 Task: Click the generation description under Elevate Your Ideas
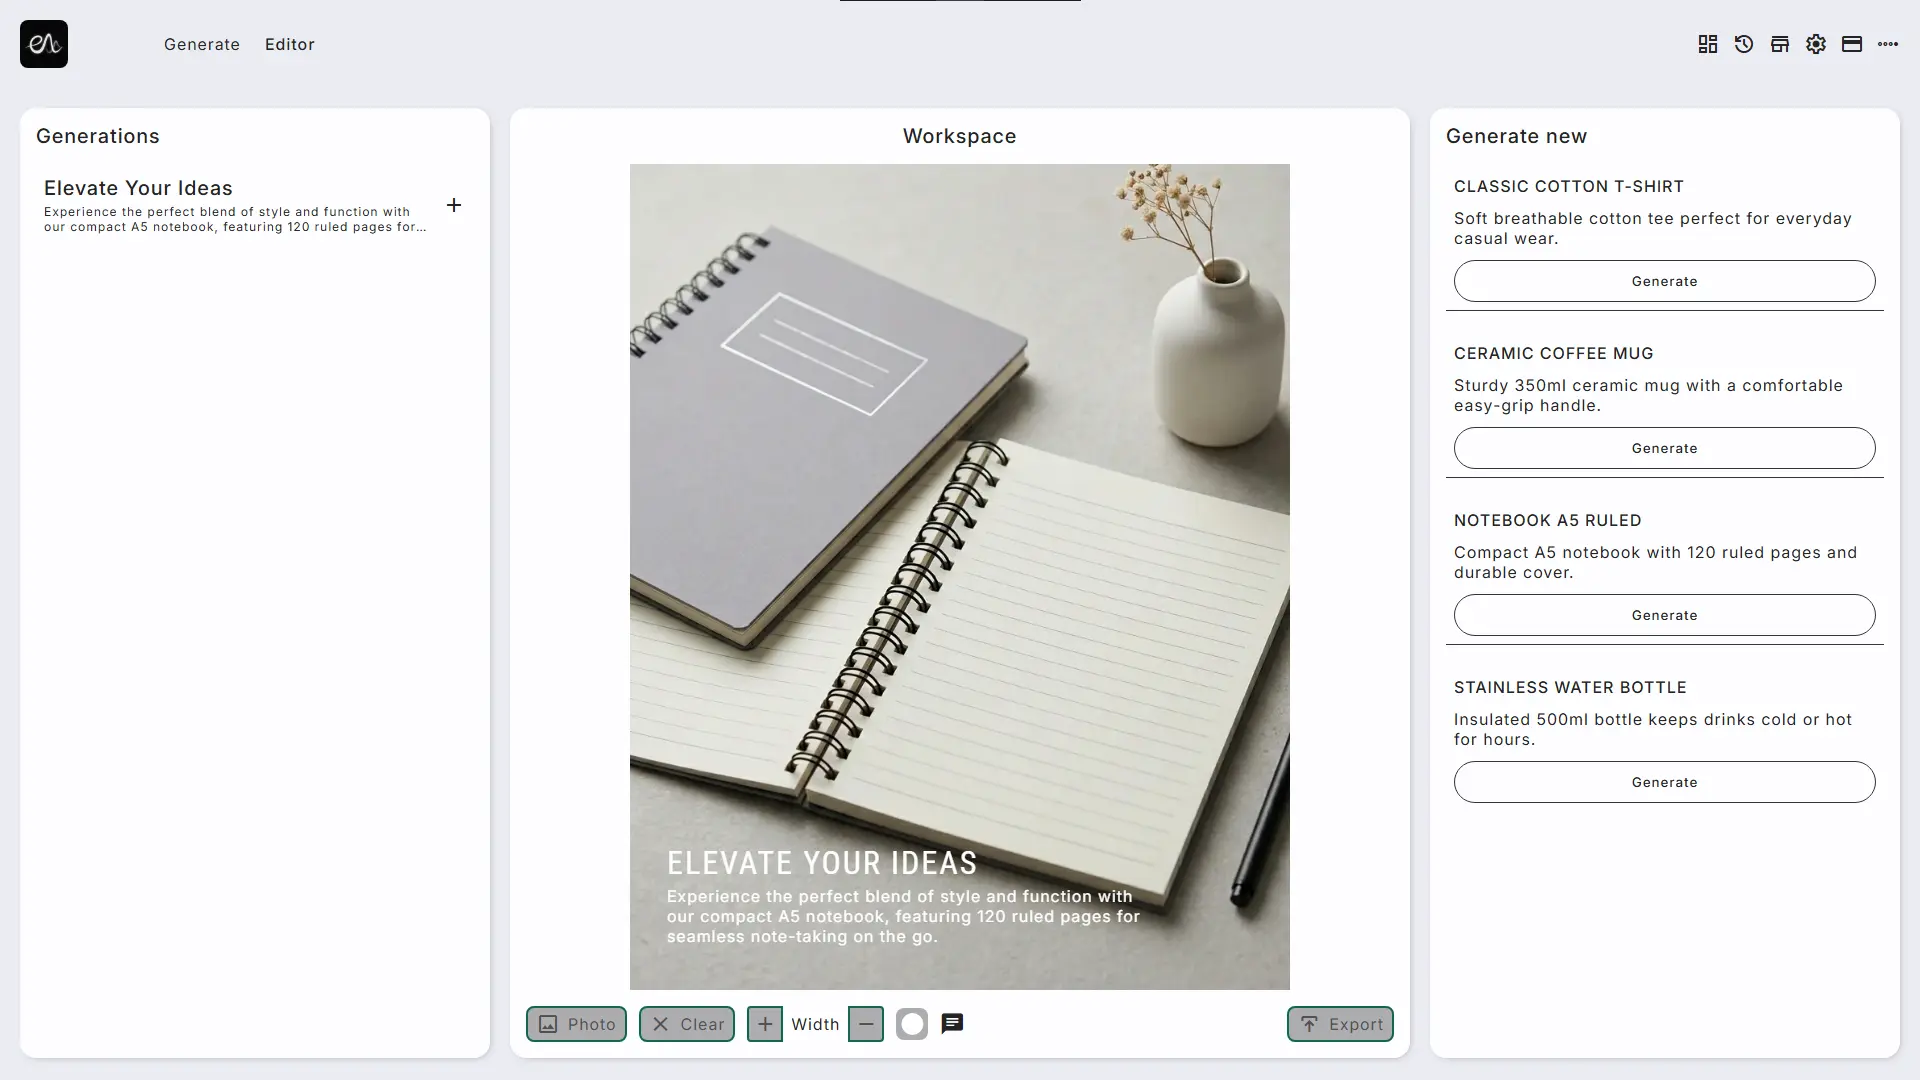(235, 219)
